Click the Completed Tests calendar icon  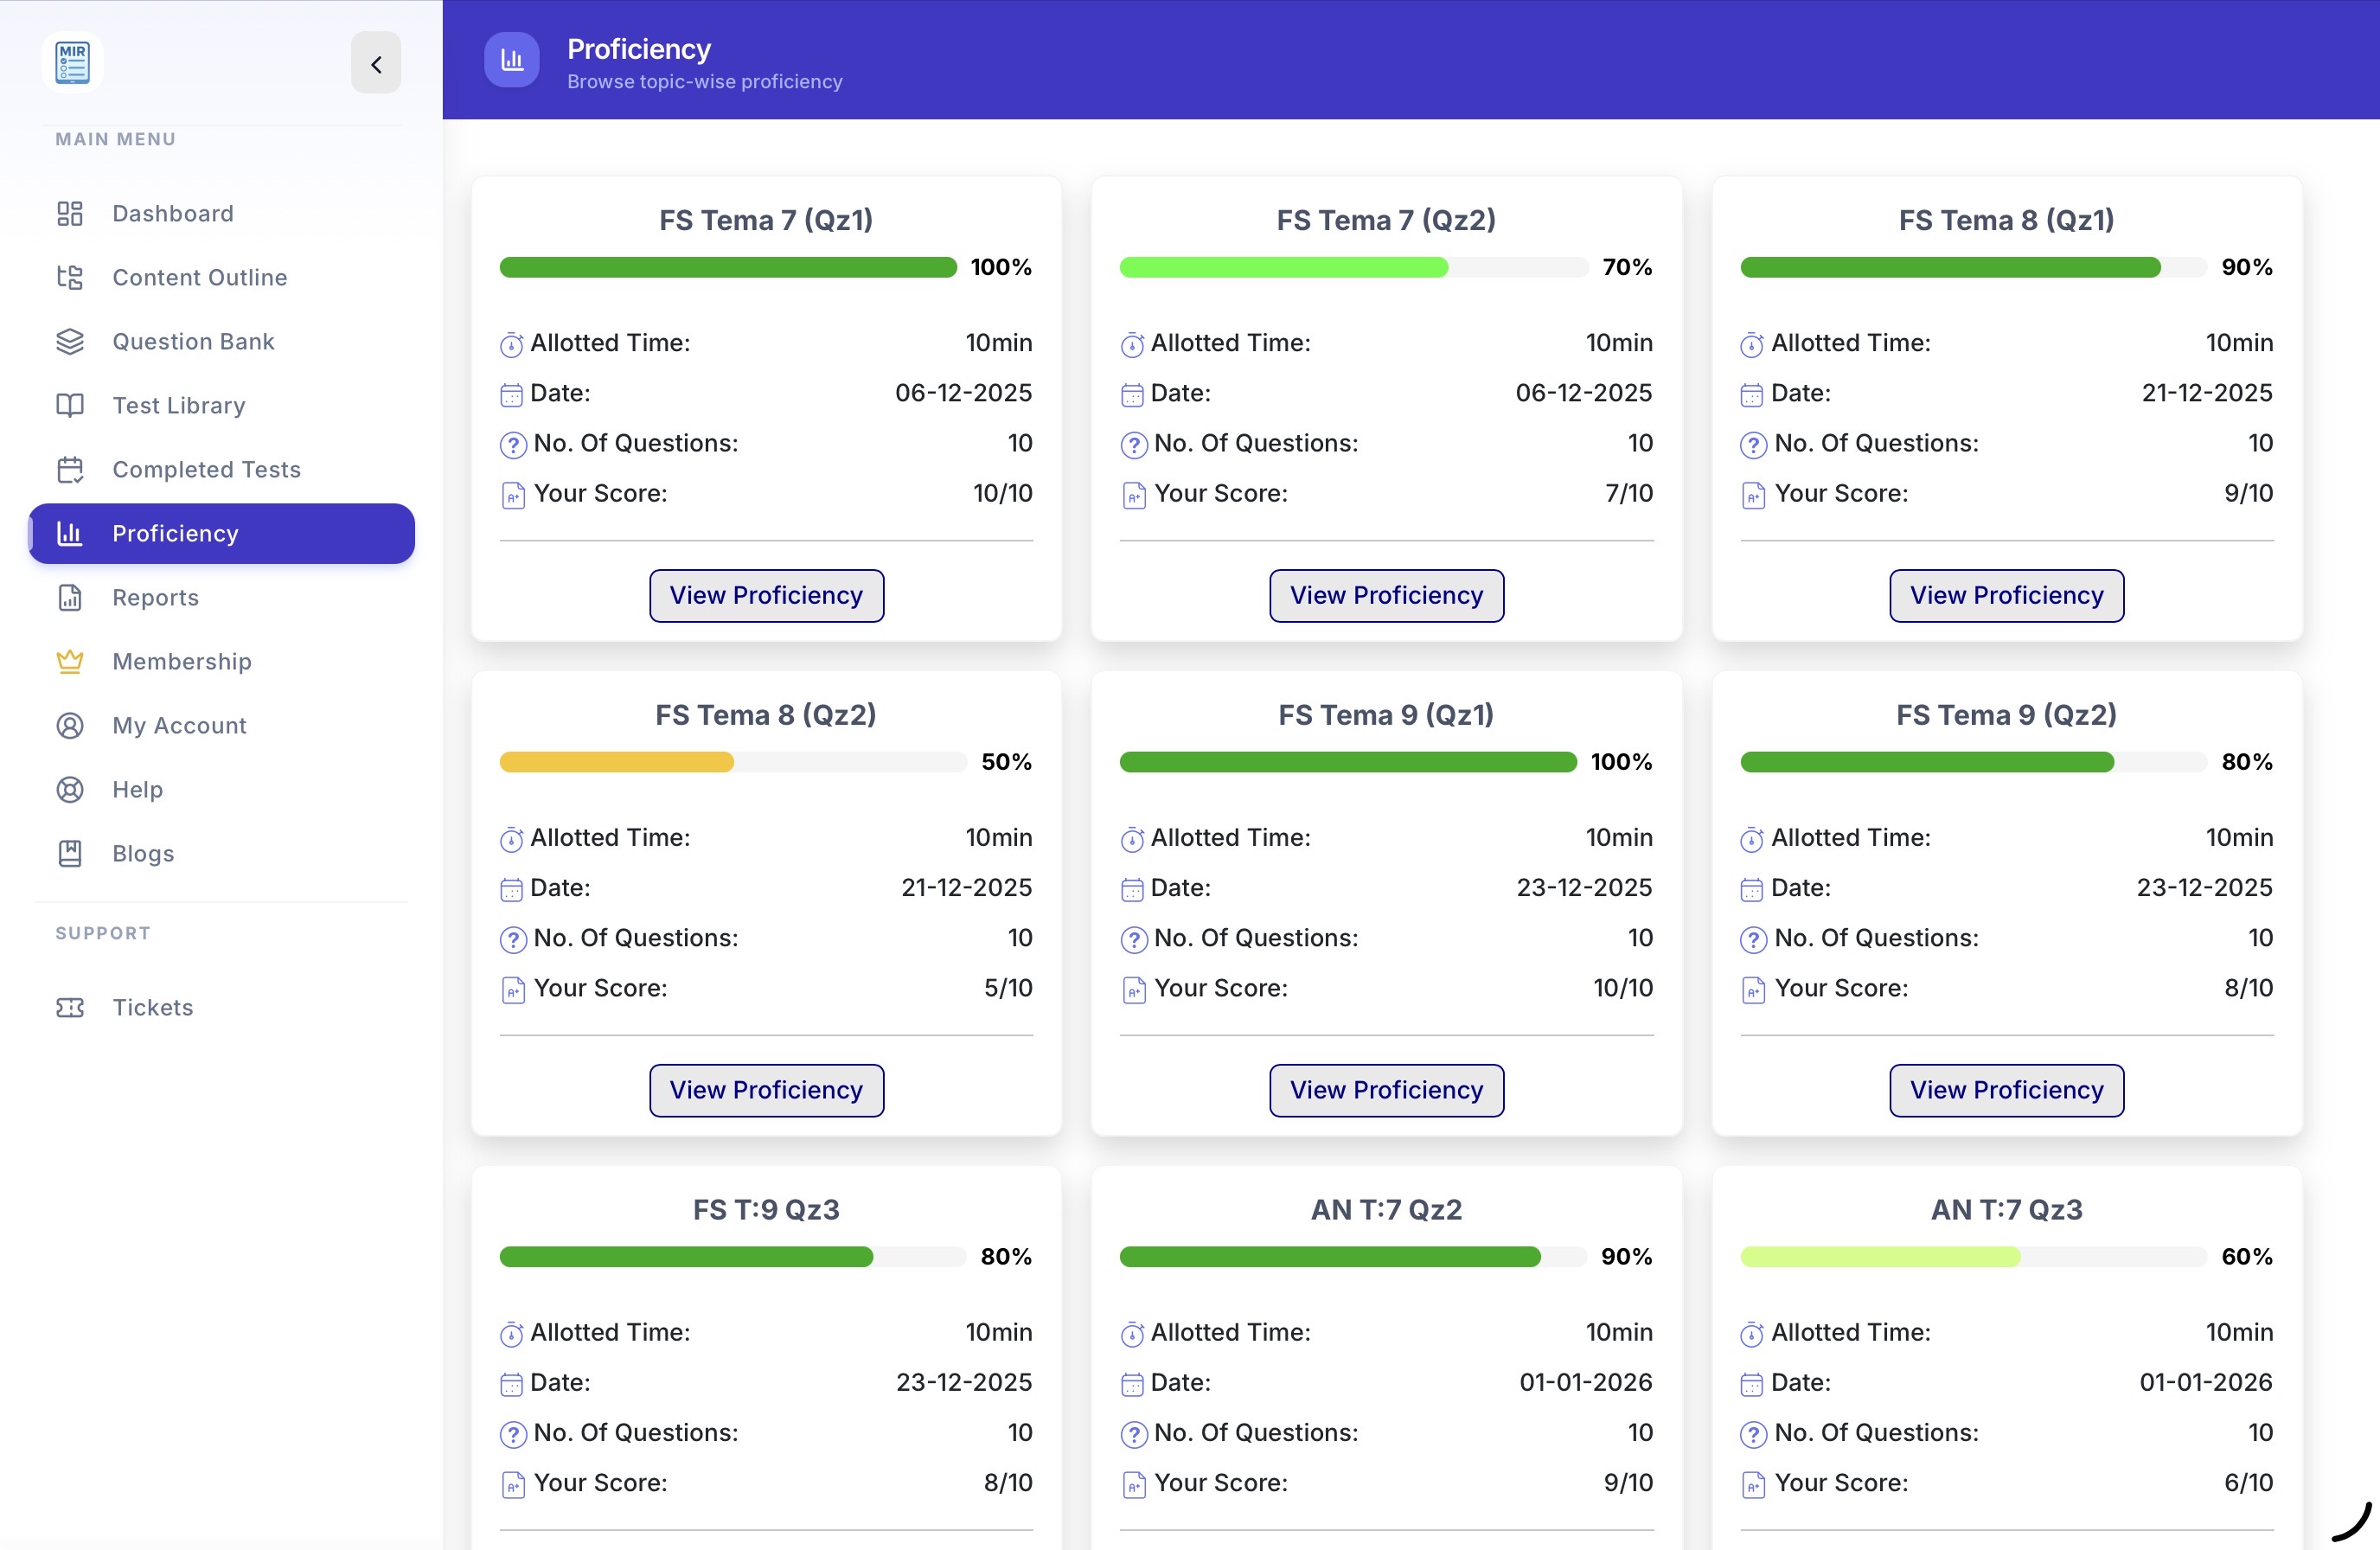tap(70, 469)
